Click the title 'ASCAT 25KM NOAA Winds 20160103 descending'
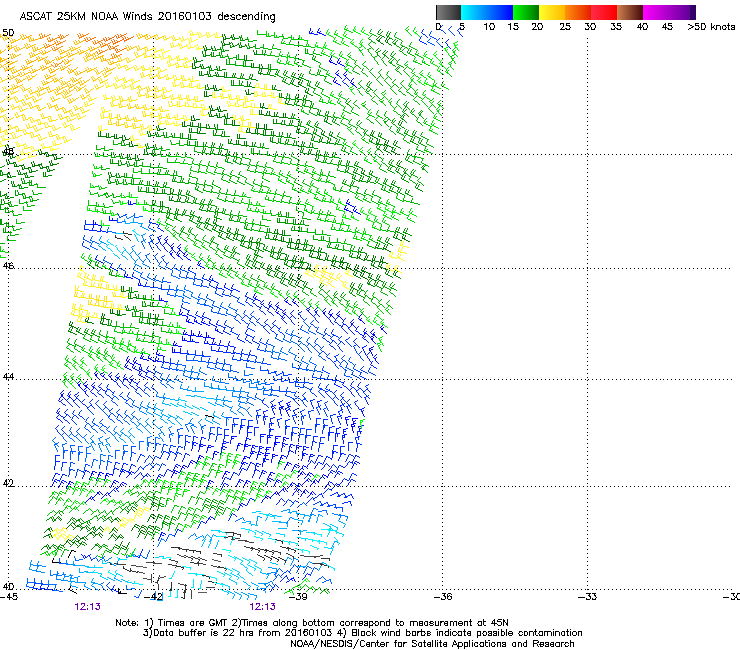Viewport: 740px width, 650px height. coord(147,17)
